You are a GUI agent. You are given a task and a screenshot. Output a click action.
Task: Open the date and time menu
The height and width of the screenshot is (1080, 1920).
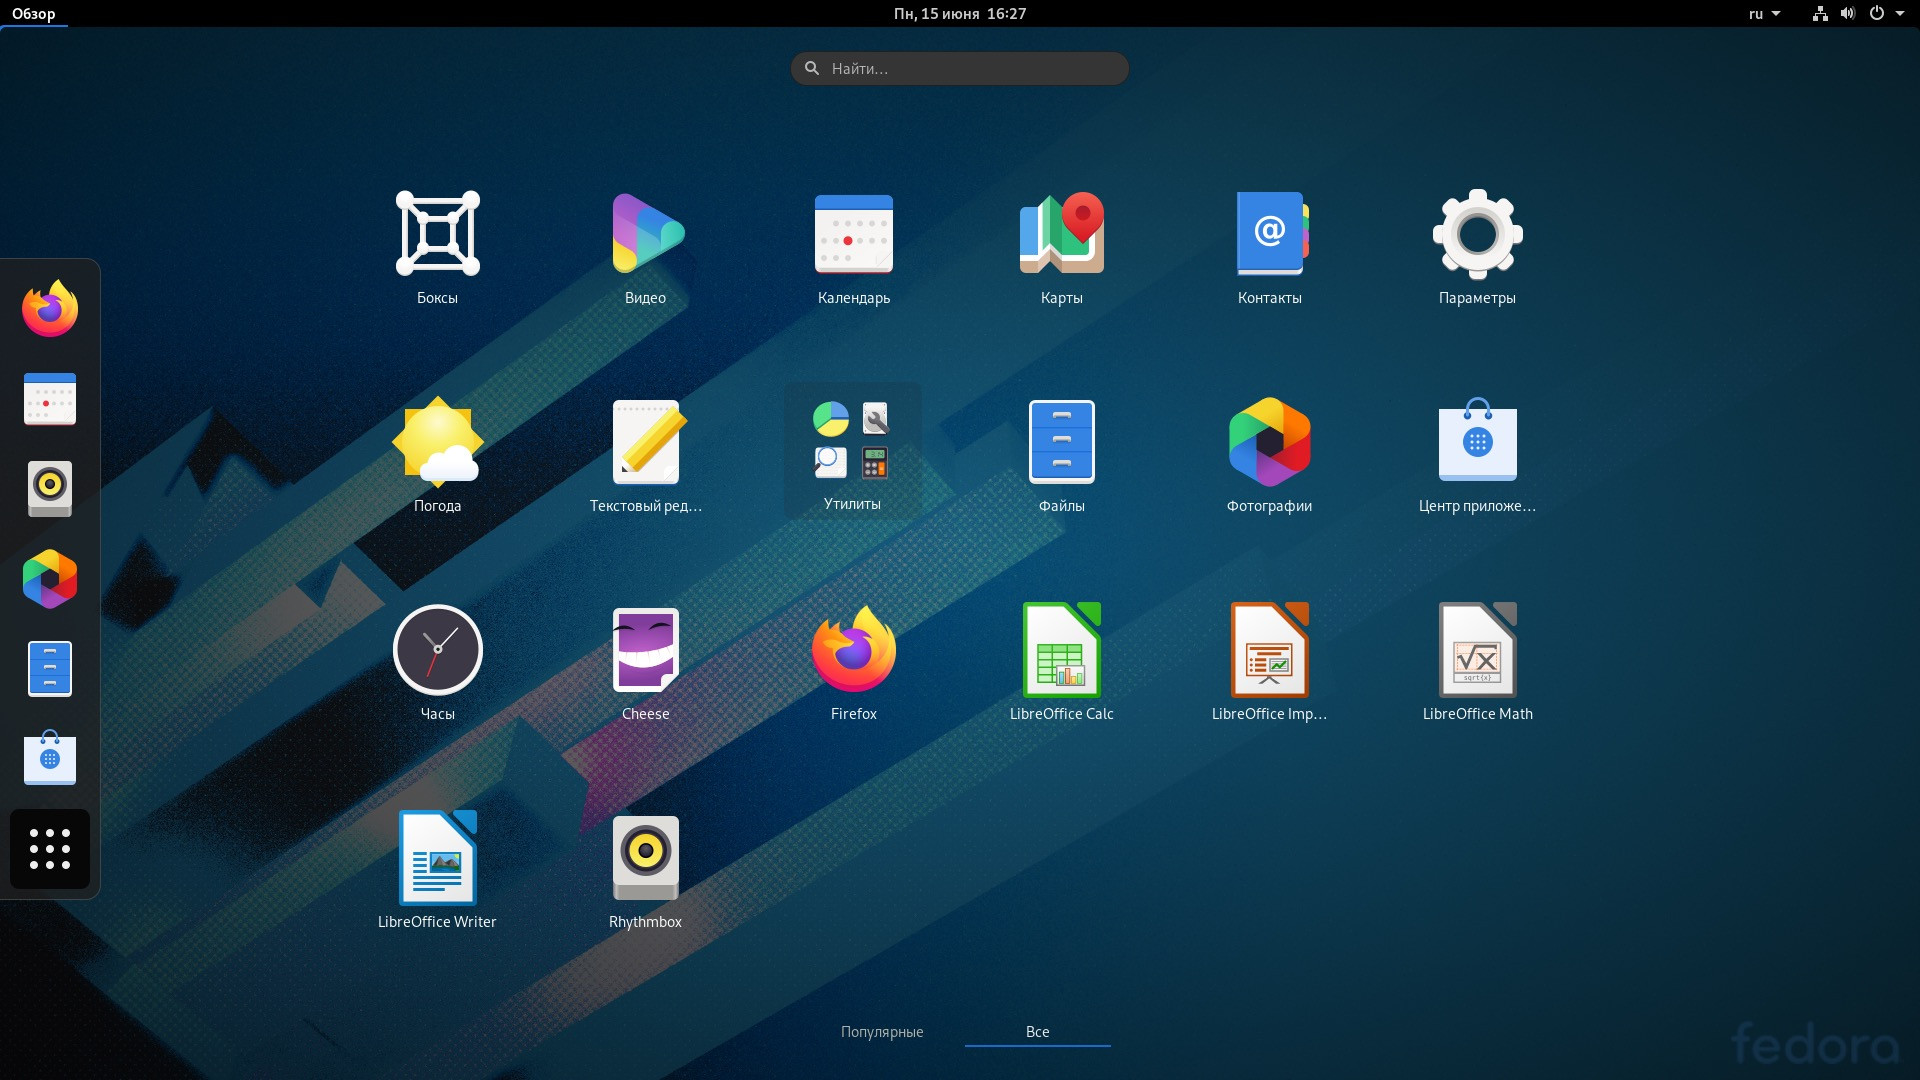coord(960,14)
